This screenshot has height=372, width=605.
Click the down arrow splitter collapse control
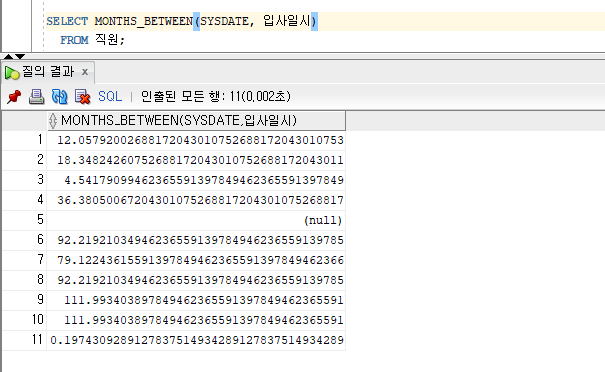coord(20,57)
